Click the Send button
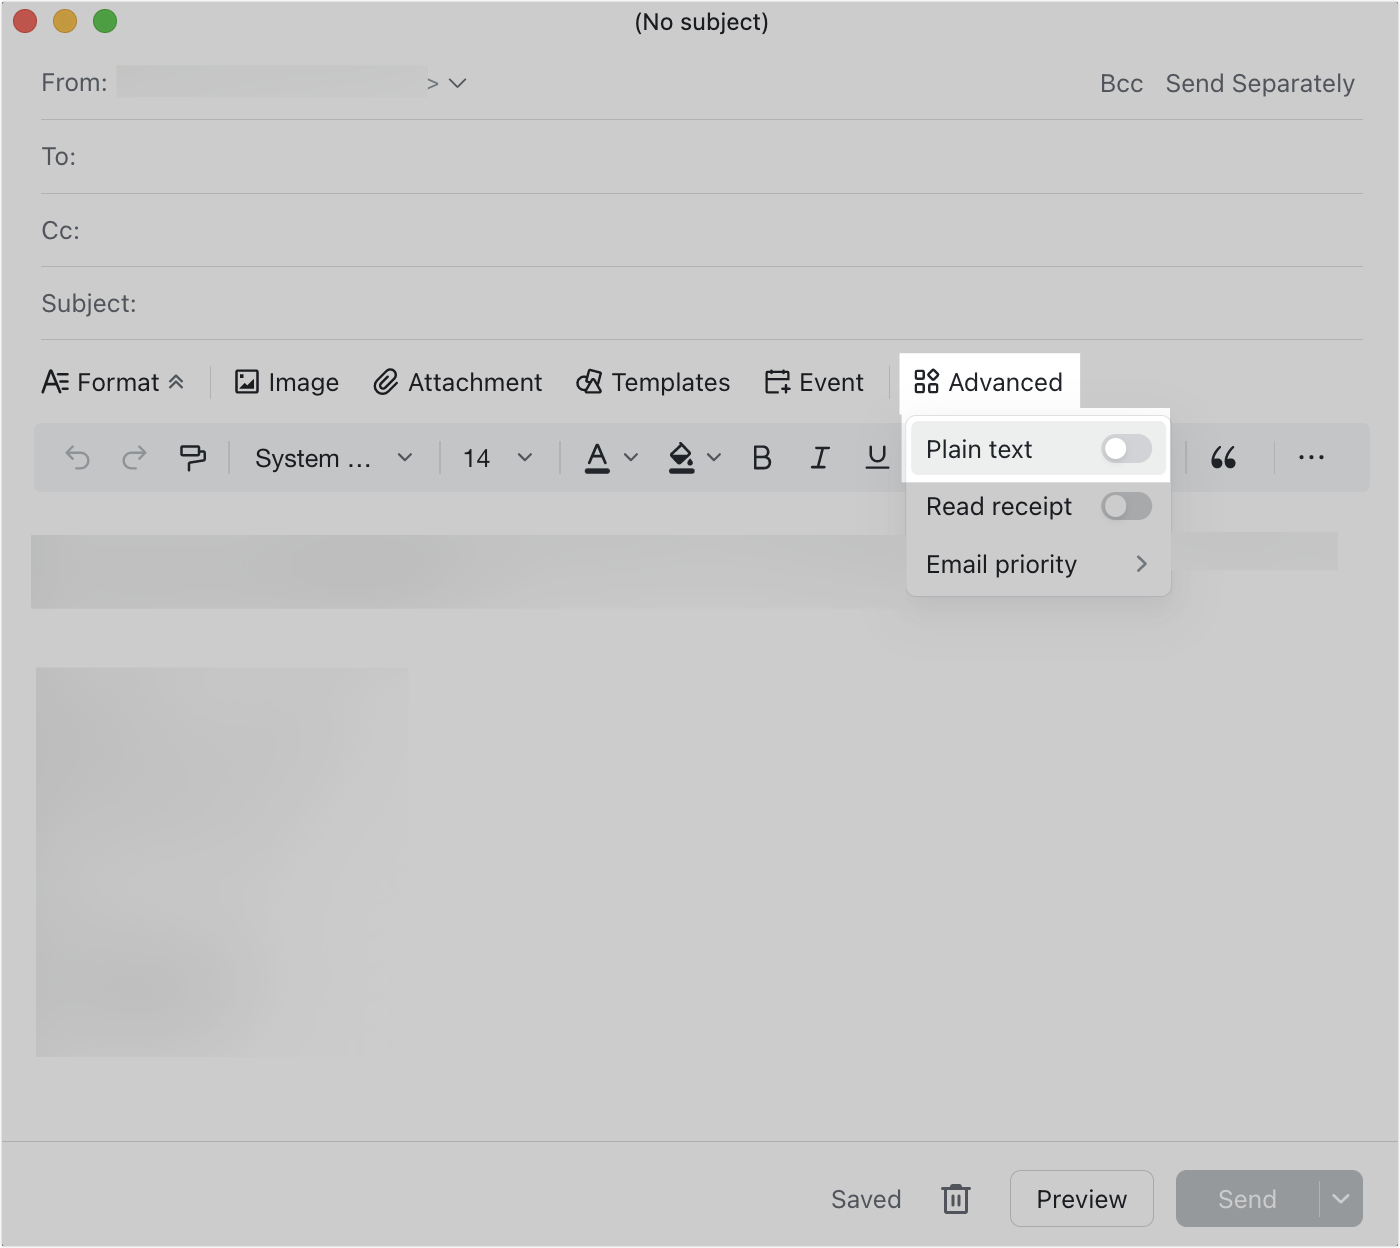 click(x=1247, y=1199)
